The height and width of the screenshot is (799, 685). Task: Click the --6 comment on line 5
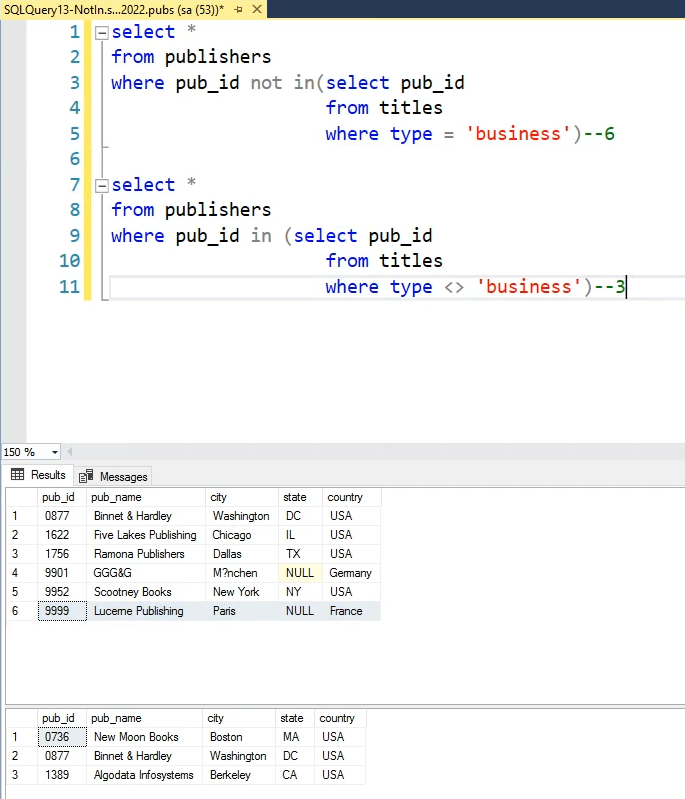coord(599,134)
